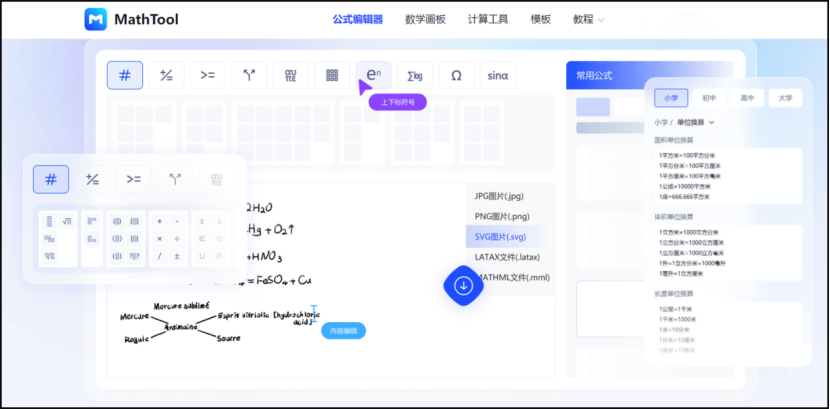
Task: Open the eⁿ superscript/subscript category
Action: (373, 75)
